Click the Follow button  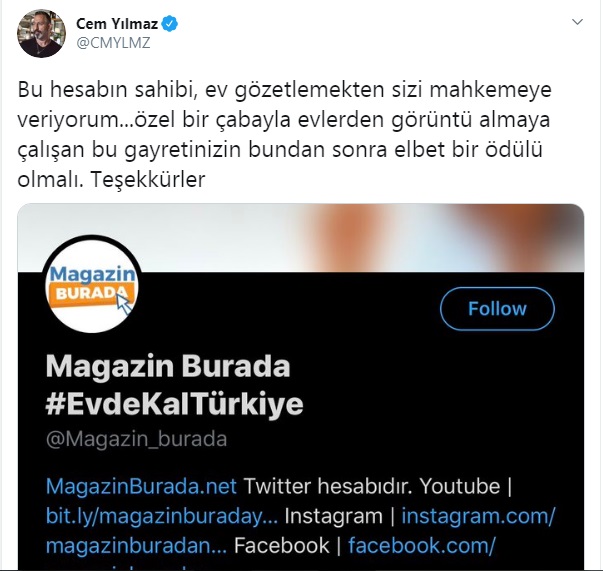(497, 309)
